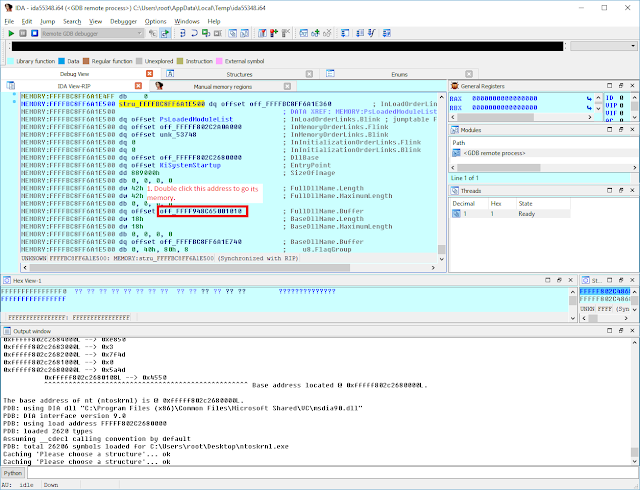Screen dimensions: 640x490
Task: Open the Help menu
Action: coord(214,21)
